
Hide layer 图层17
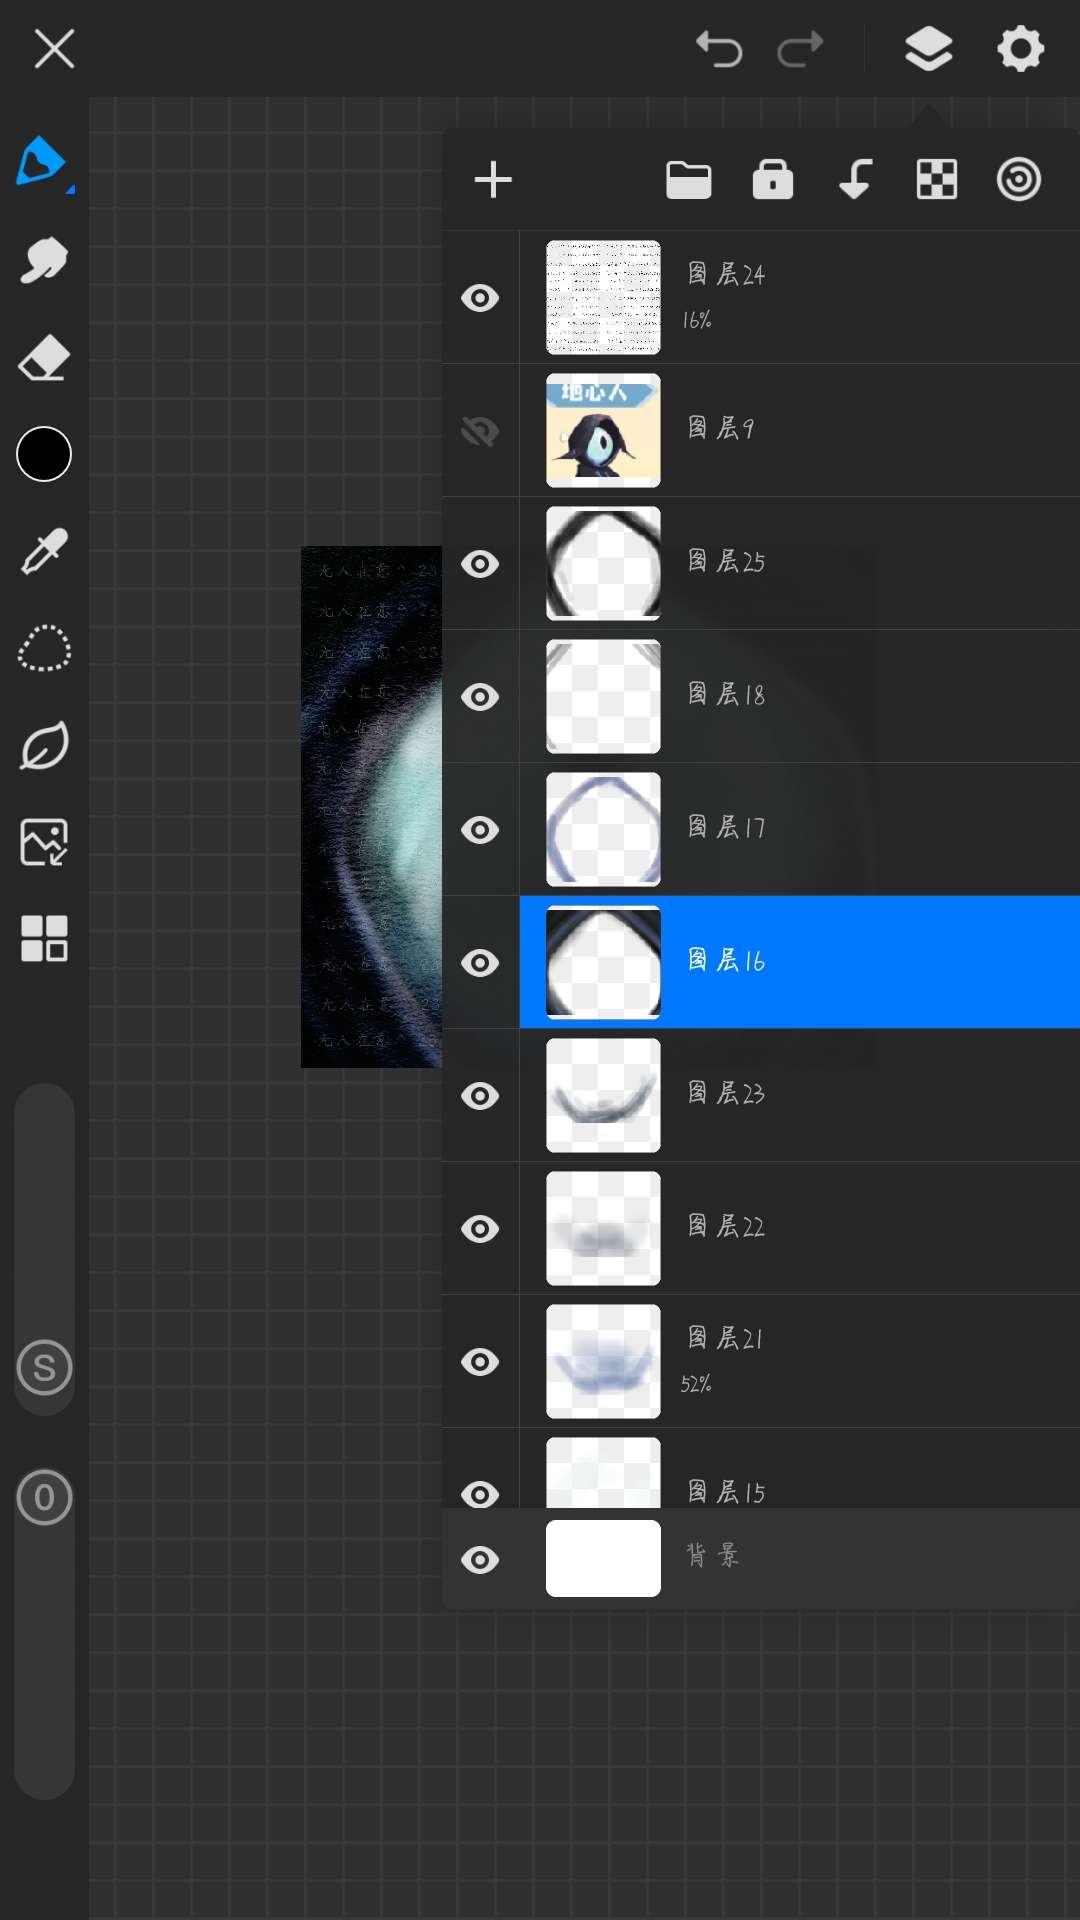[x=480, y=830]
